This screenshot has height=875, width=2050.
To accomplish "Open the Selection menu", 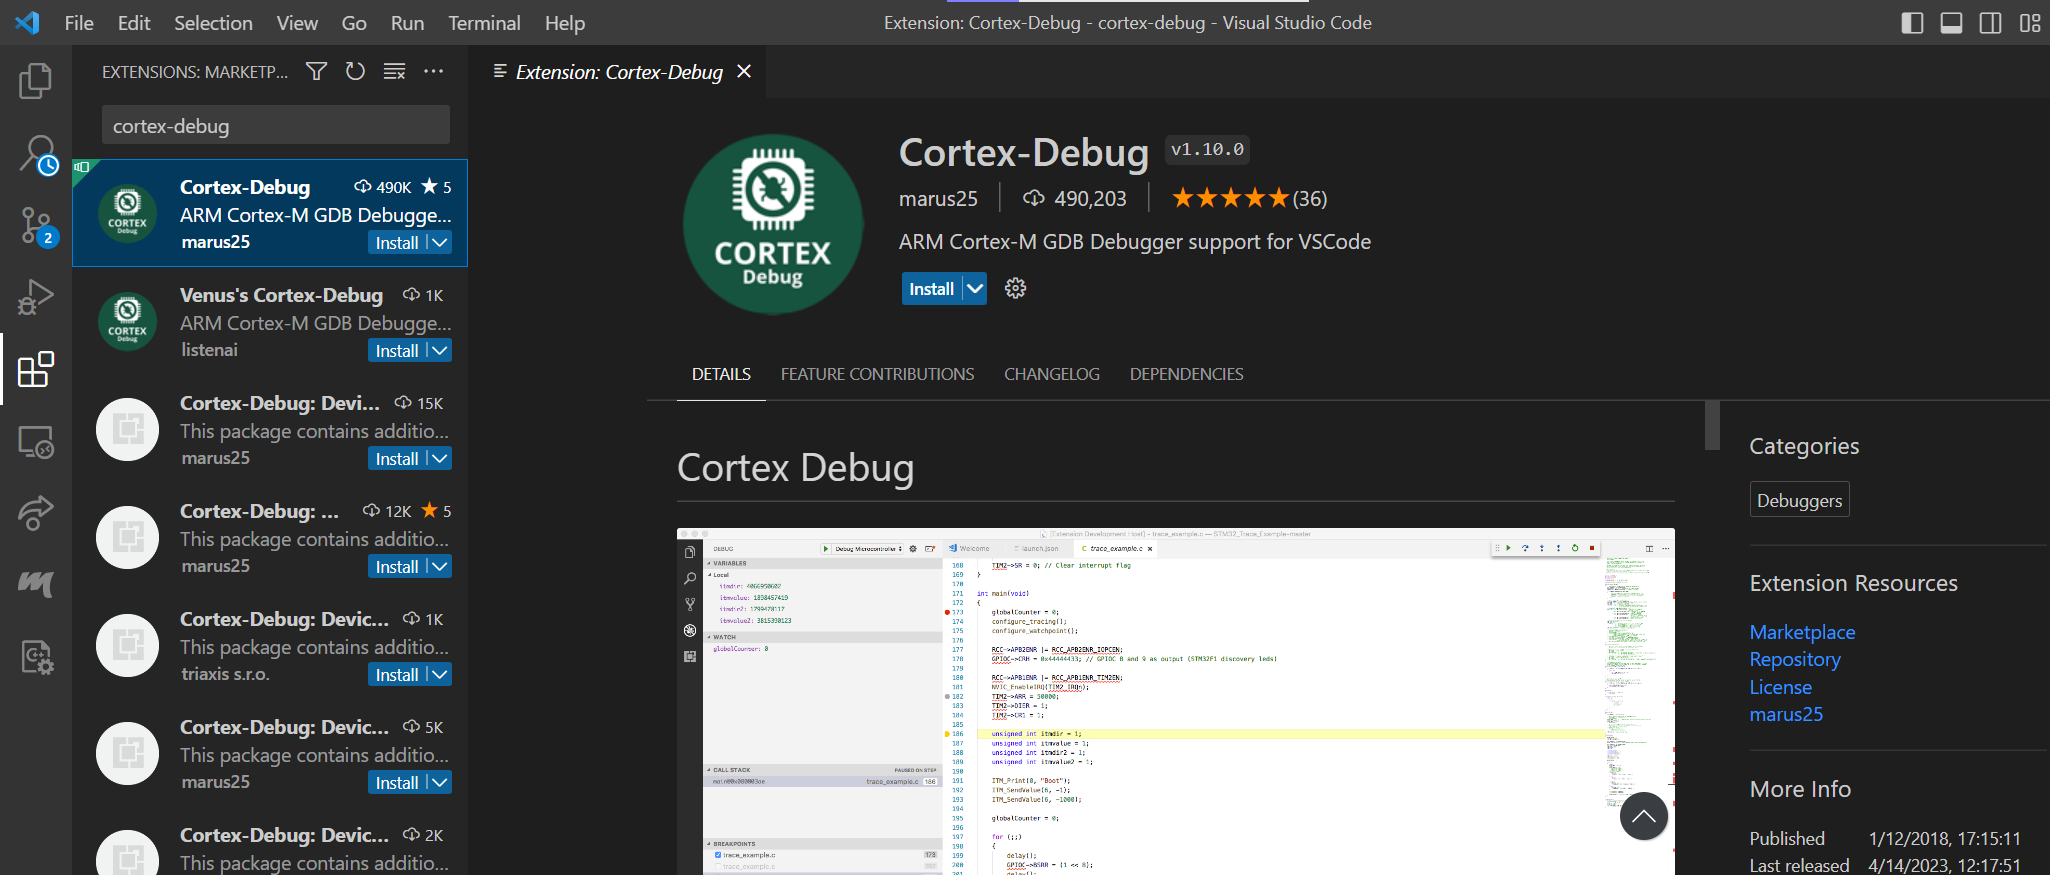I will point(213,23).
